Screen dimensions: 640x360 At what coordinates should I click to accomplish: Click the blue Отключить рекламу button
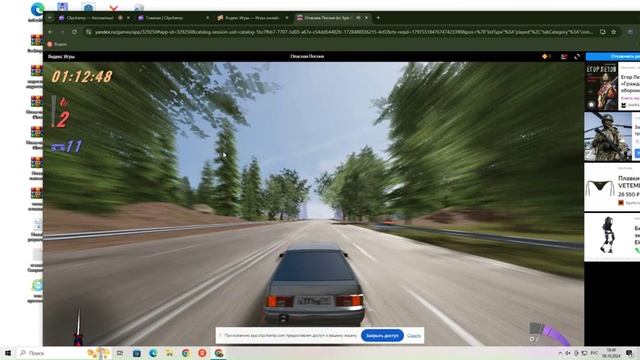click(613, 56)
